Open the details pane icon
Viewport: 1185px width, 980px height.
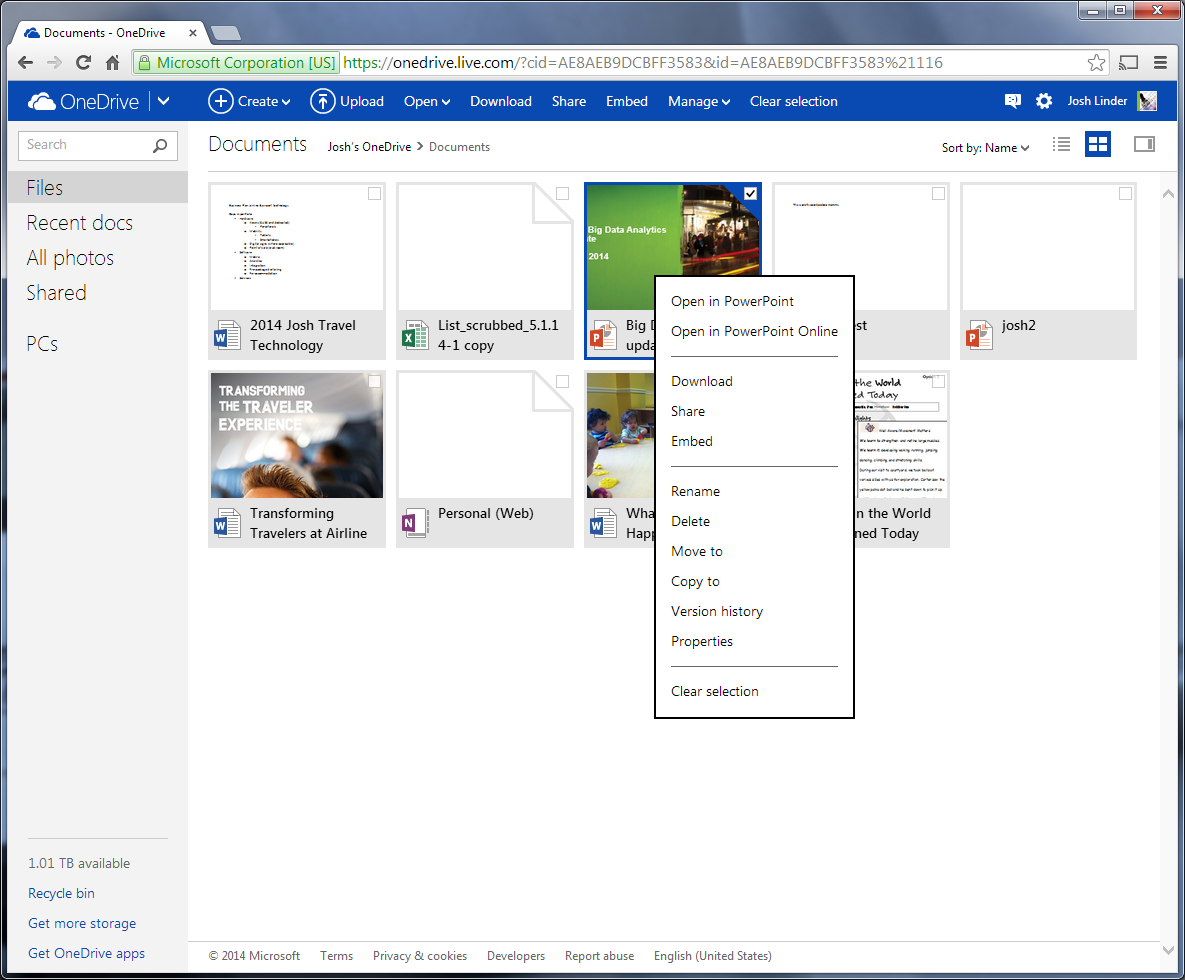(1143, 144)
